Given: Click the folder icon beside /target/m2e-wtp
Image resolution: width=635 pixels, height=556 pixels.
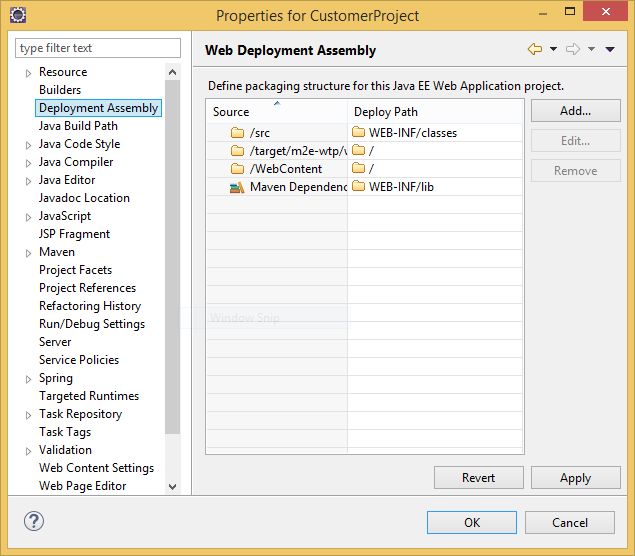Looking at the screenshot, I should 237,151.
